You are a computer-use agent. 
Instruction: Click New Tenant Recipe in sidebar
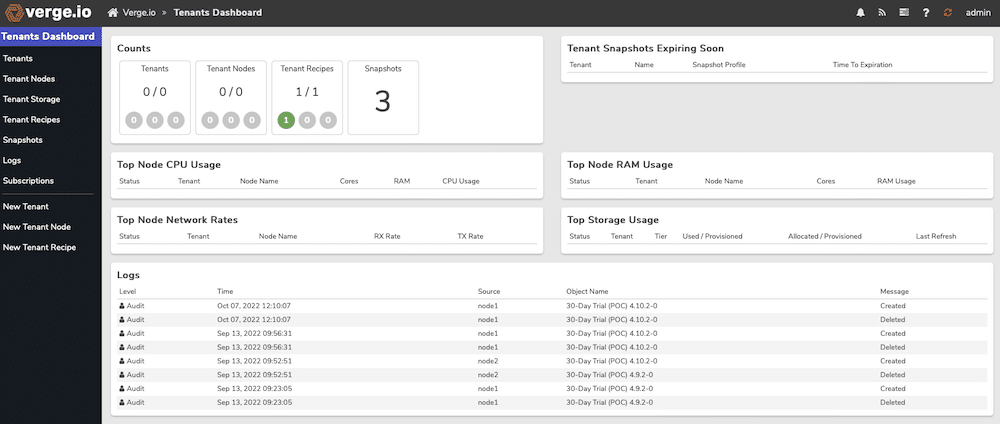(39, 247)
